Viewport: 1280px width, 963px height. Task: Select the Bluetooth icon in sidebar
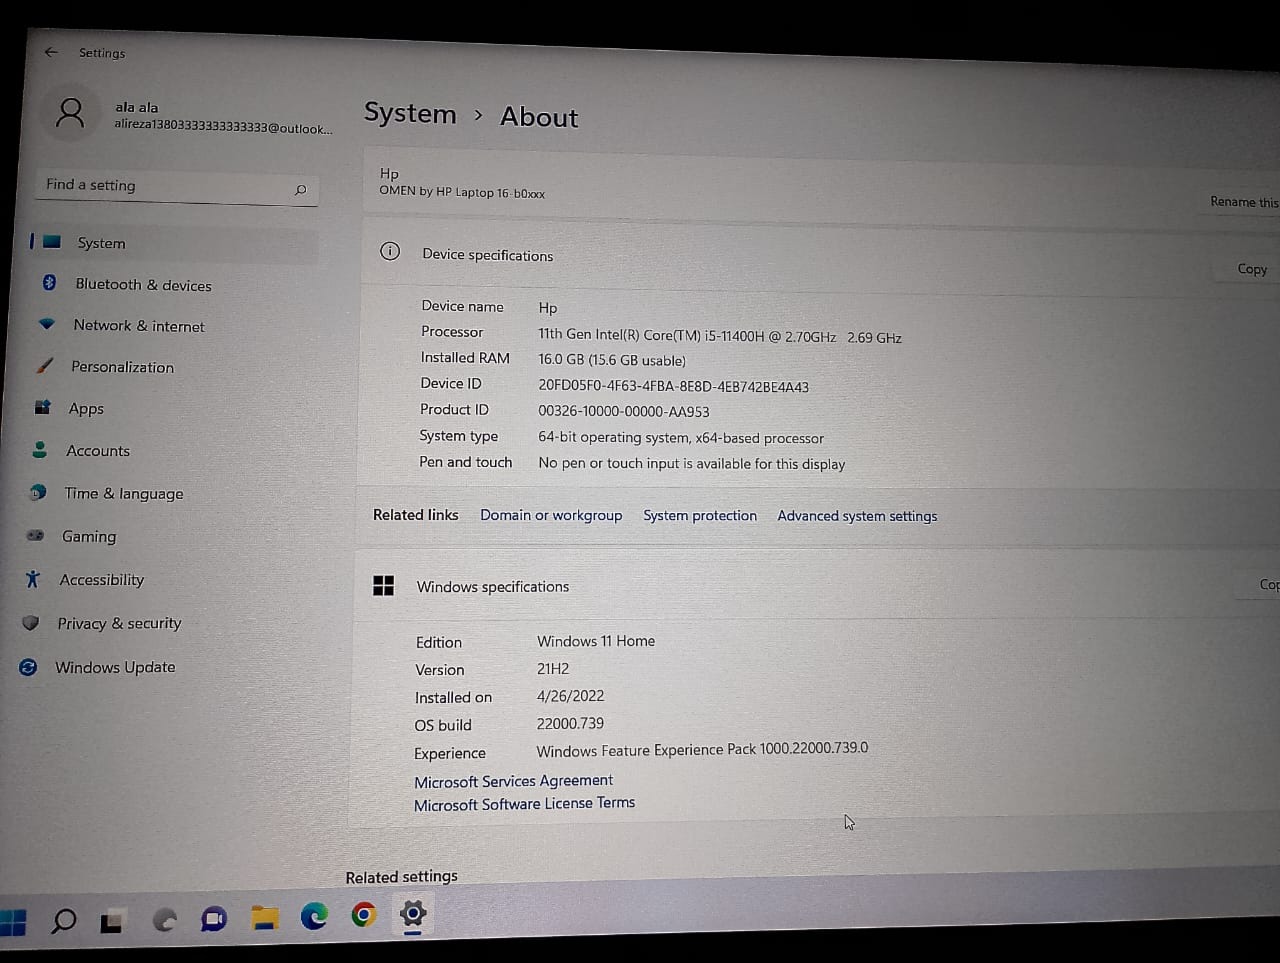[x=49, y=283]
